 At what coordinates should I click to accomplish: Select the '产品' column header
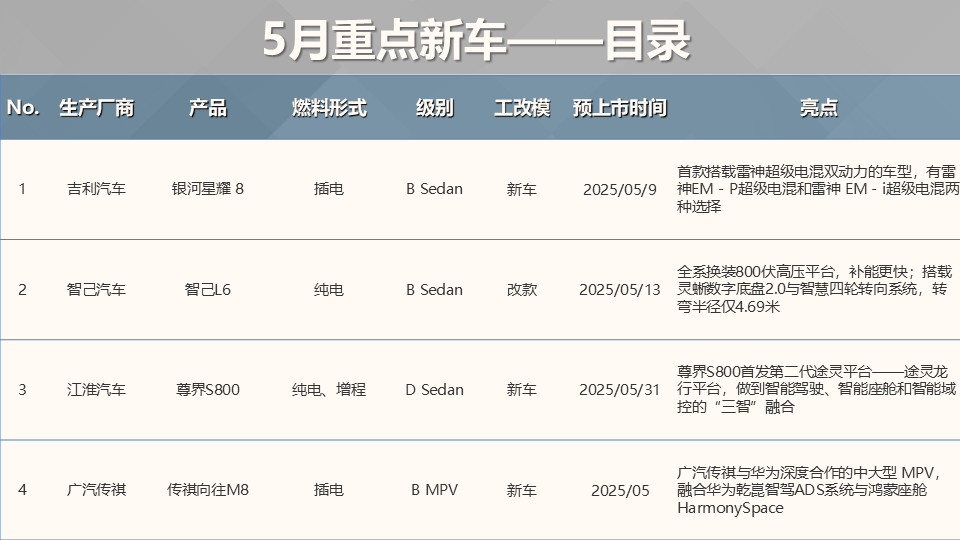tap(208, 108)
